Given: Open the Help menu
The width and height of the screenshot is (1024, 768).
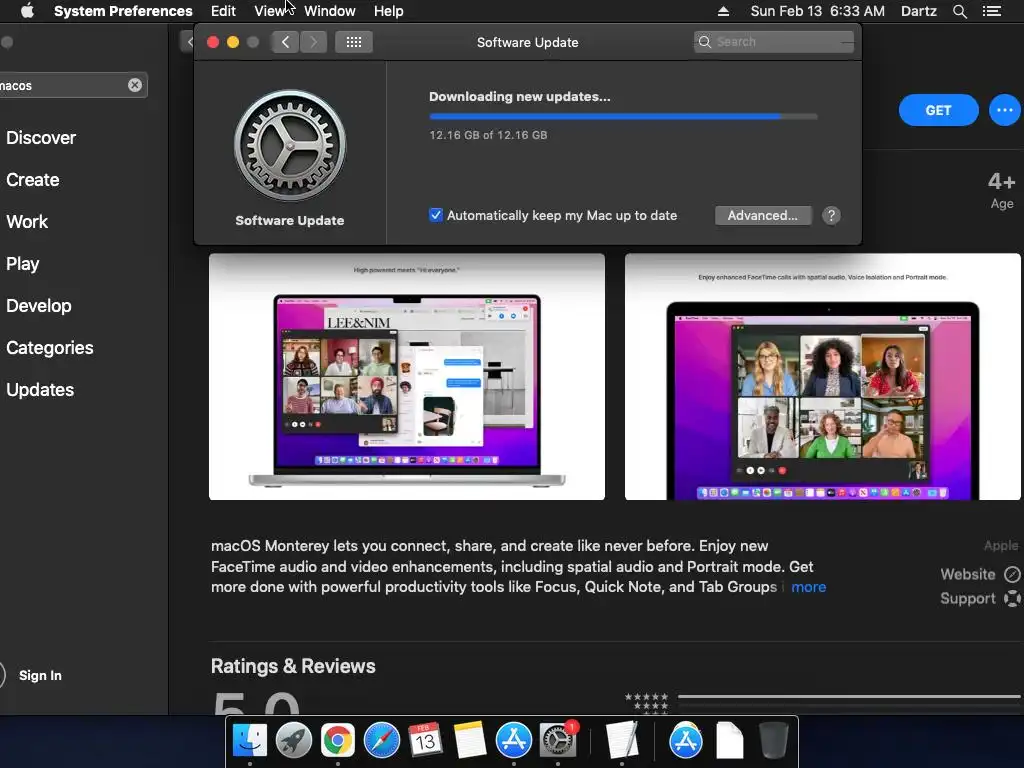Looking at the screenshot, I should pyautogui.click(x=389, y=11).
